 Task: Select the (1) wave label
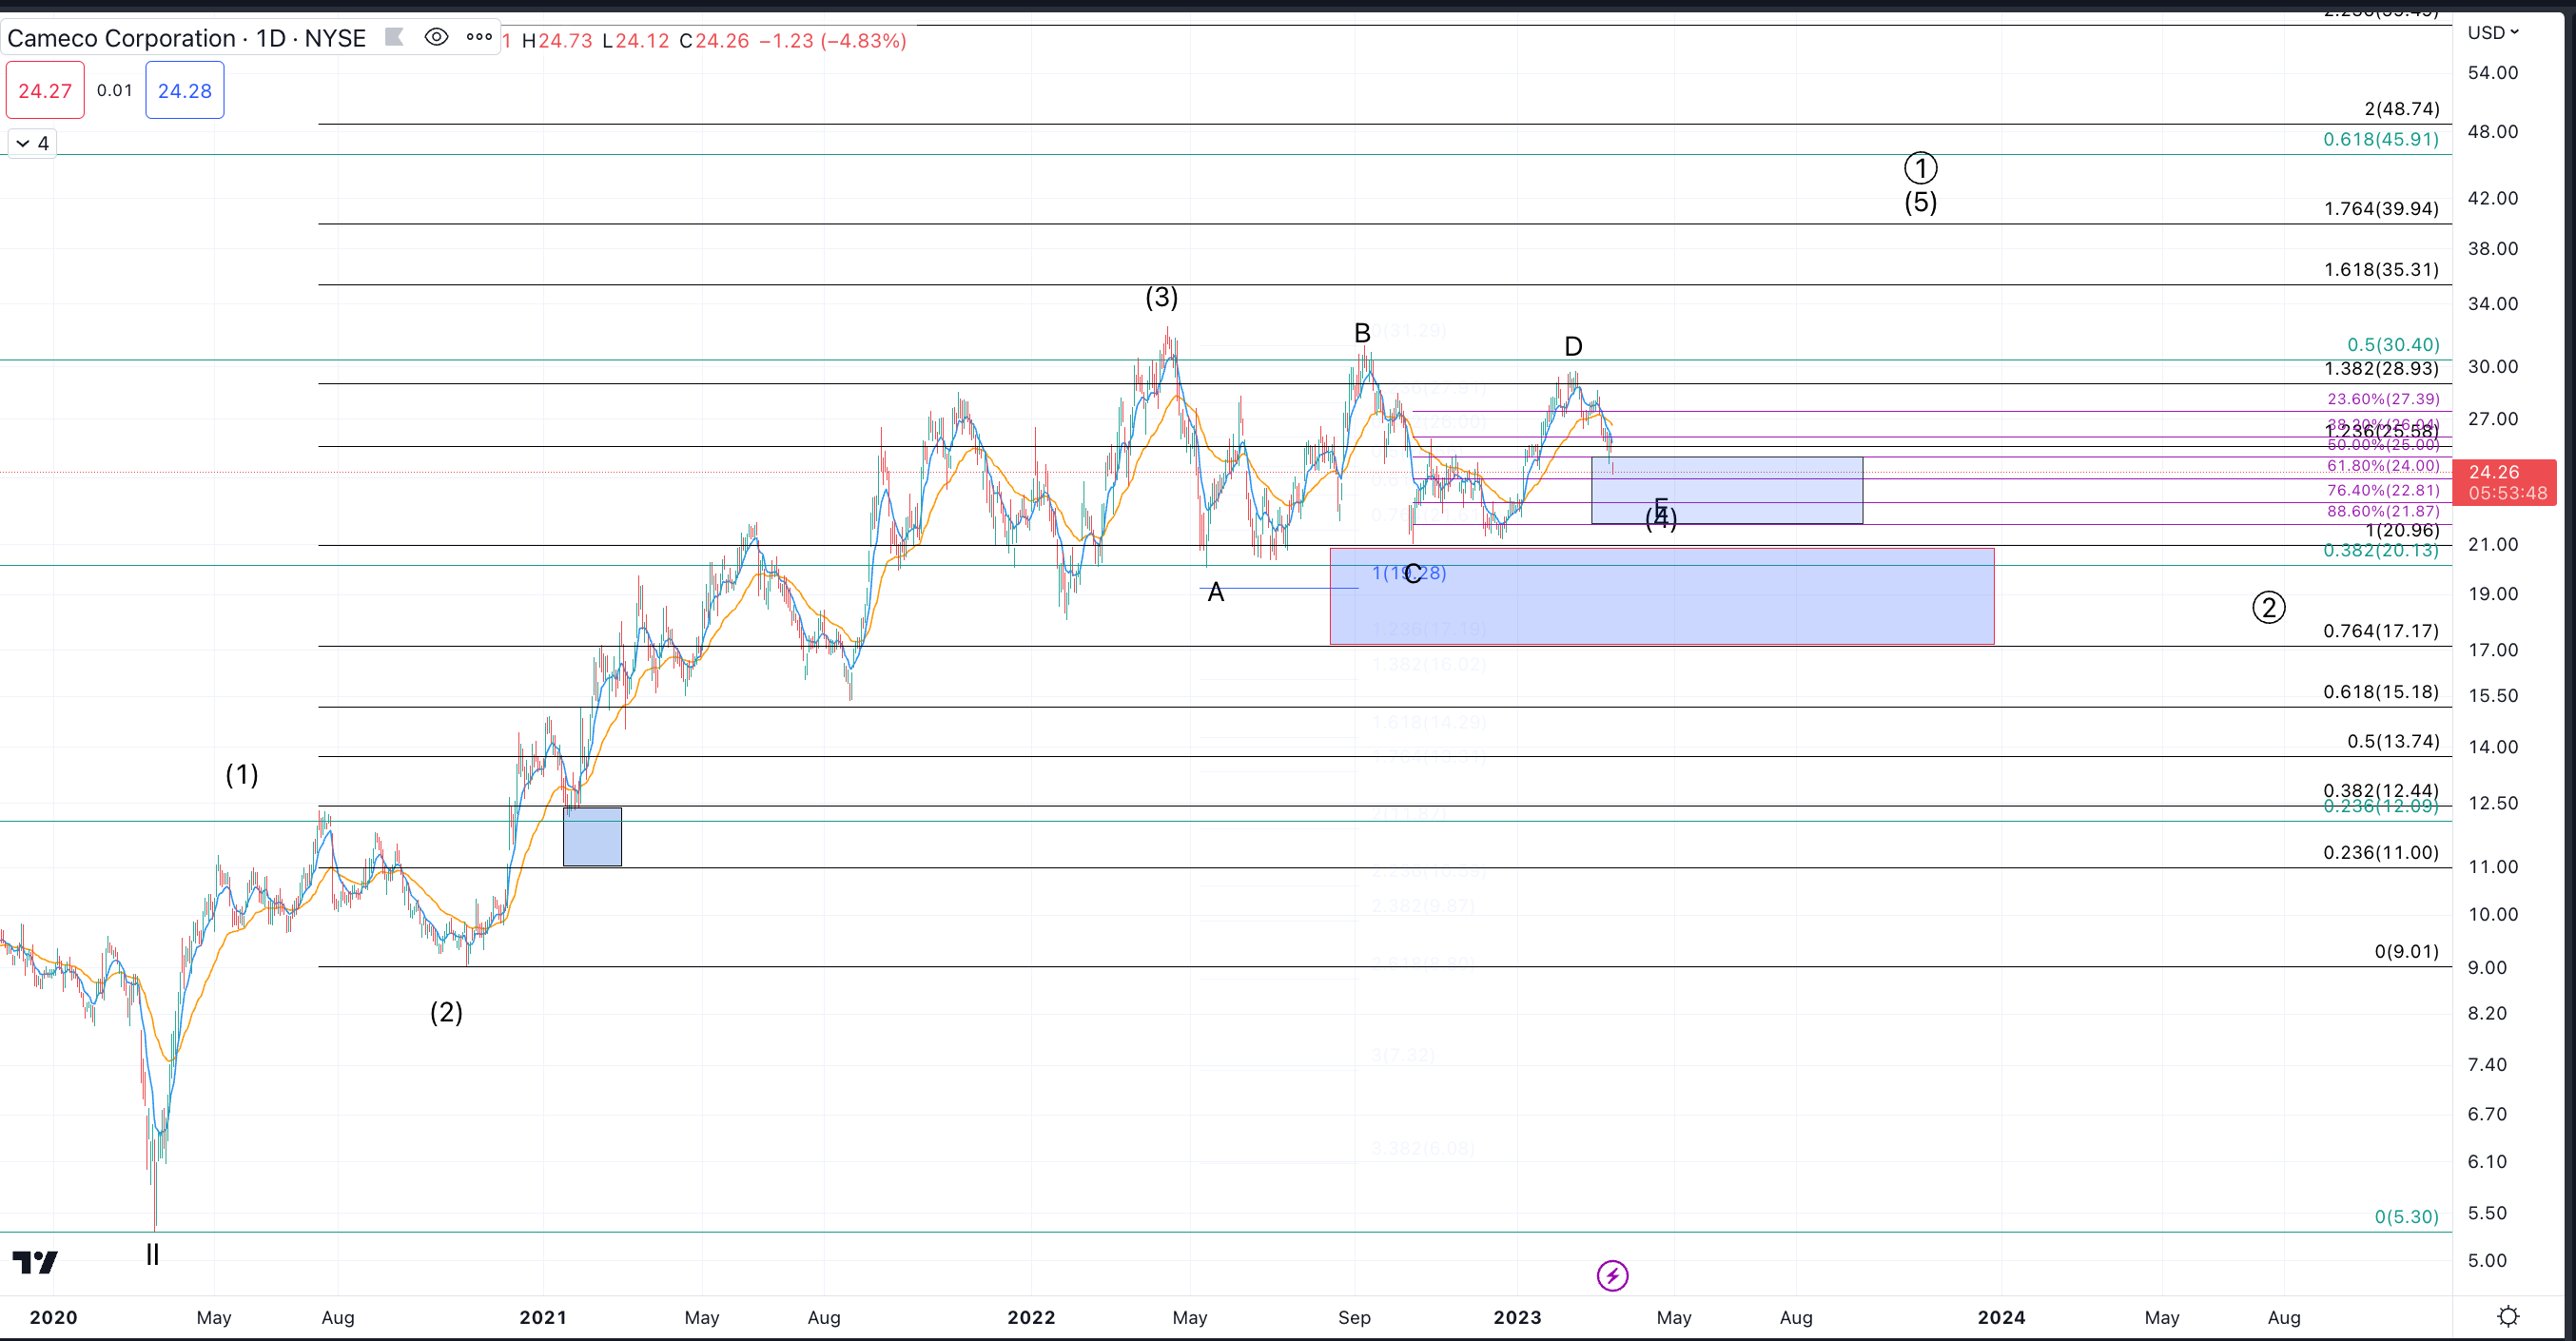[x=241, y=774]
